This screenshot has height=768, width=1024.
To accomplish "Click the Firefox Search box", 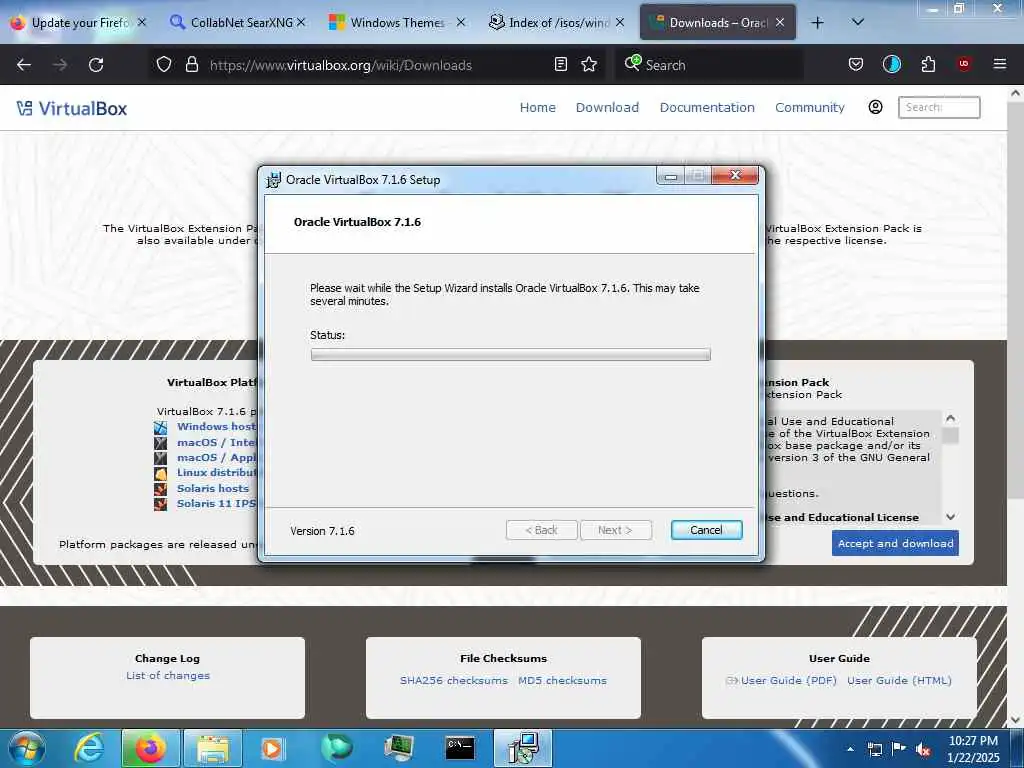I will coord(709,65).
